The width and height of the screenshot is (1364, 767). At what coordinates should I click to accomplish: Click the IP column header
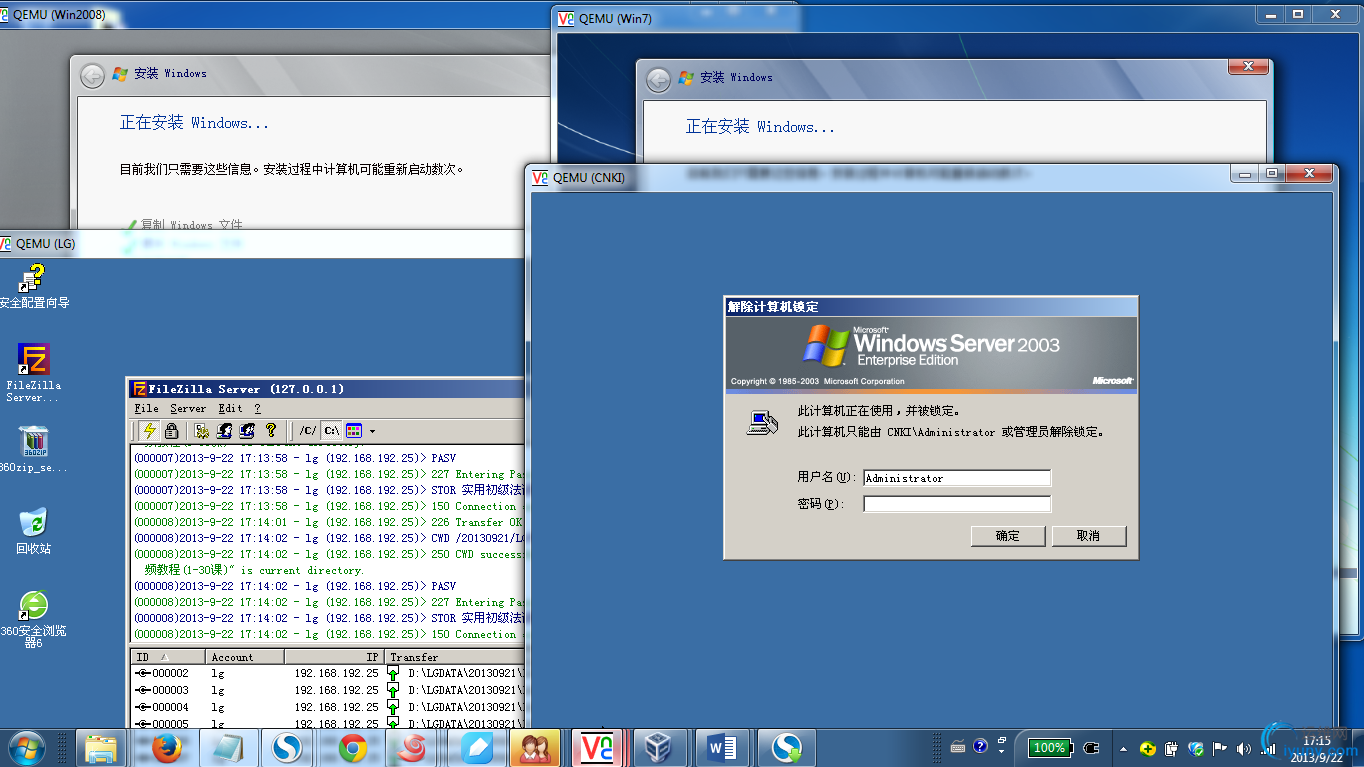335,657
